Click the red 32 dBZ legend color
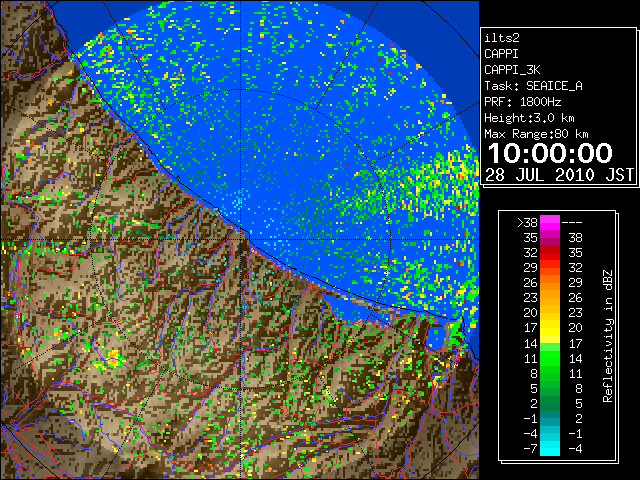 550,253
